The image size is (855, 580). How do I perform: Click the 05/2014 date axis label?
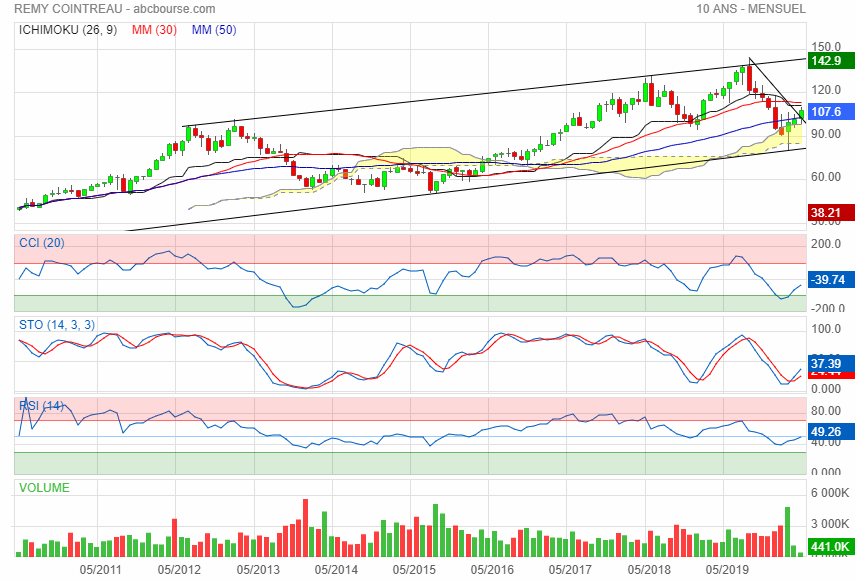coord(336,570)
